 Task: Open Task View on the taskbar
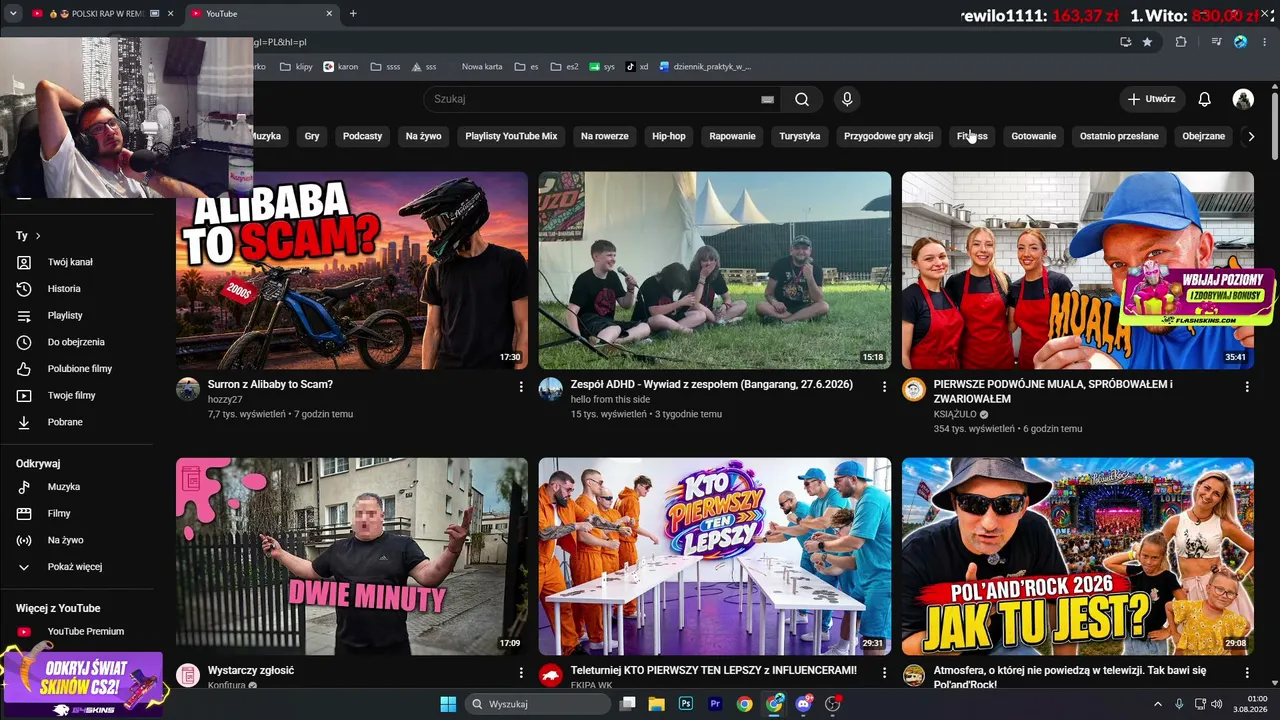point(627,704)
